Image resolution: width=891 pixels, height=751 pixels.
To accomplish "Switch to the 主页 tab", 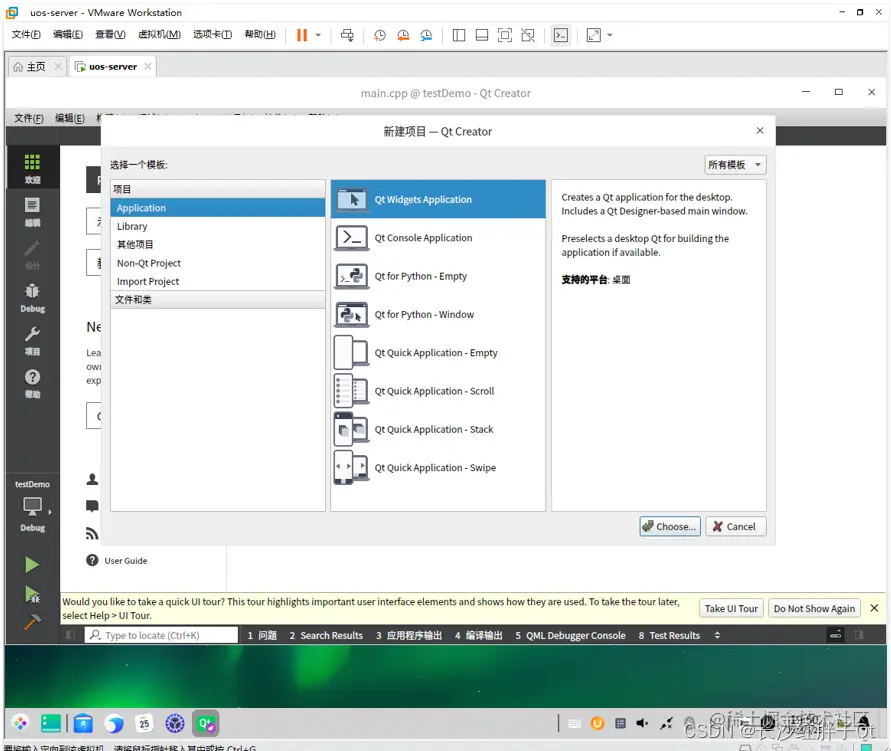I will click(x=36, y=67).
